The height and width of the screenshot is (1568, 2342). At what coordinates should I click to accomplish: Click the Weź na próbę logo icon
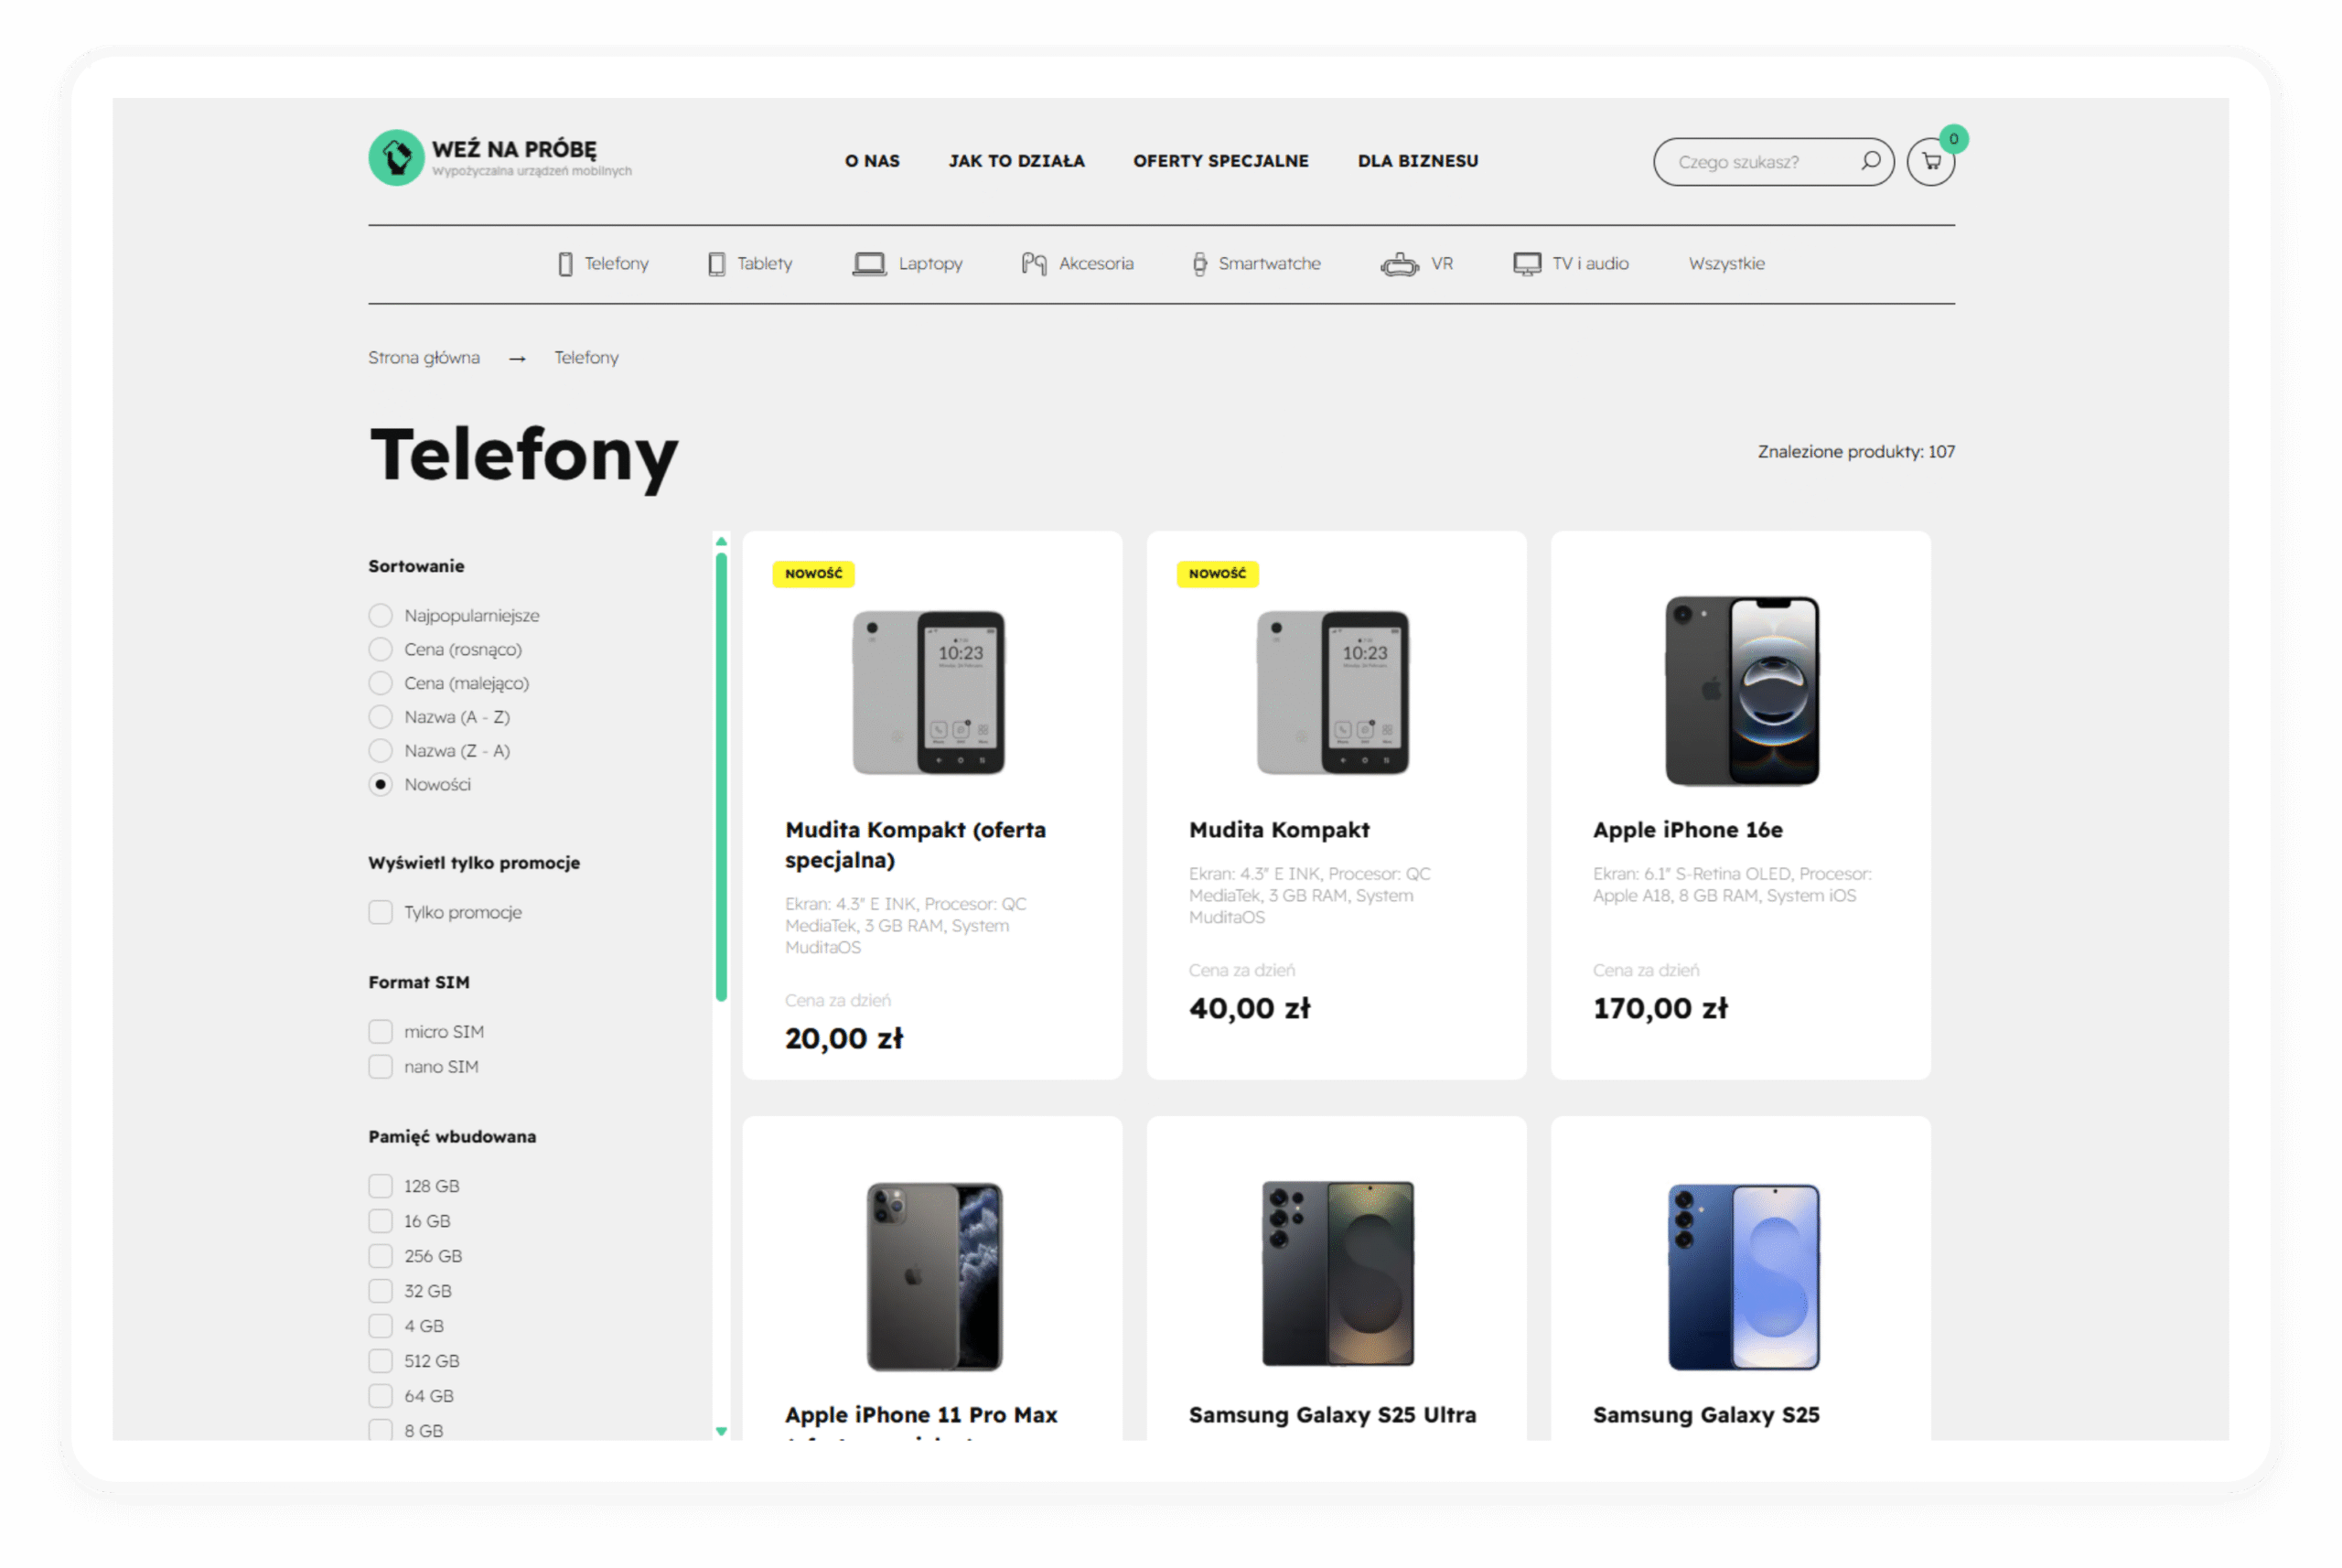pyautogui.click(x=396, y=158)
